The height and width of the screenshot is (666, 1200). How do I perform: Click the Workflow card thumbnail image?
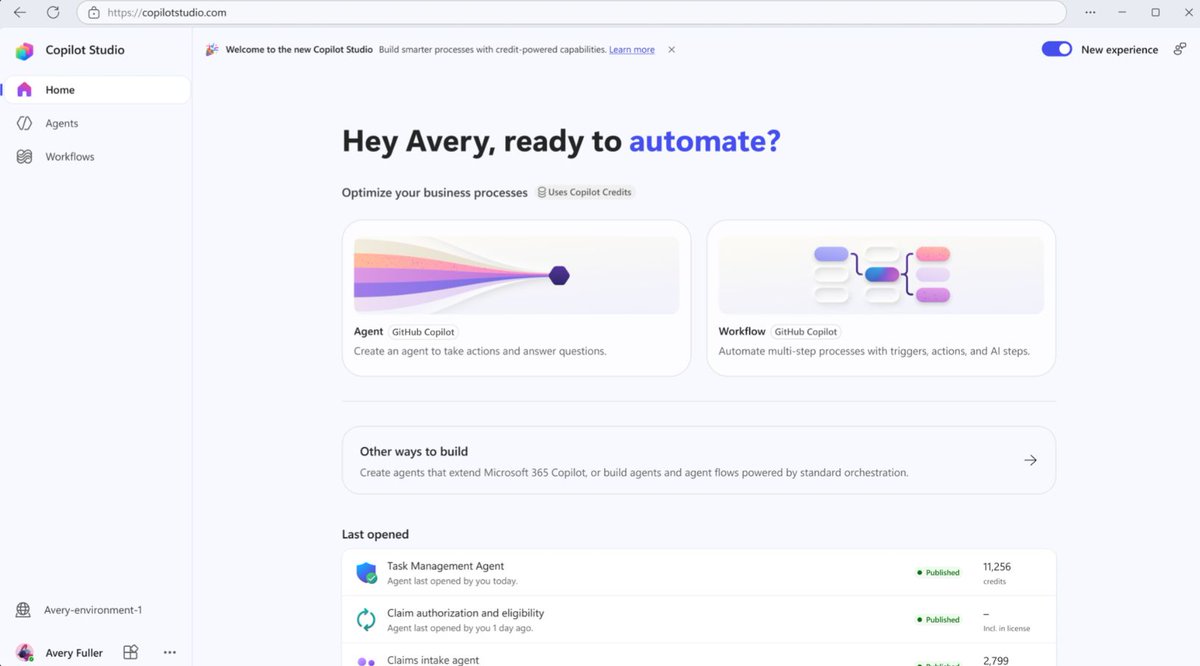881,275
